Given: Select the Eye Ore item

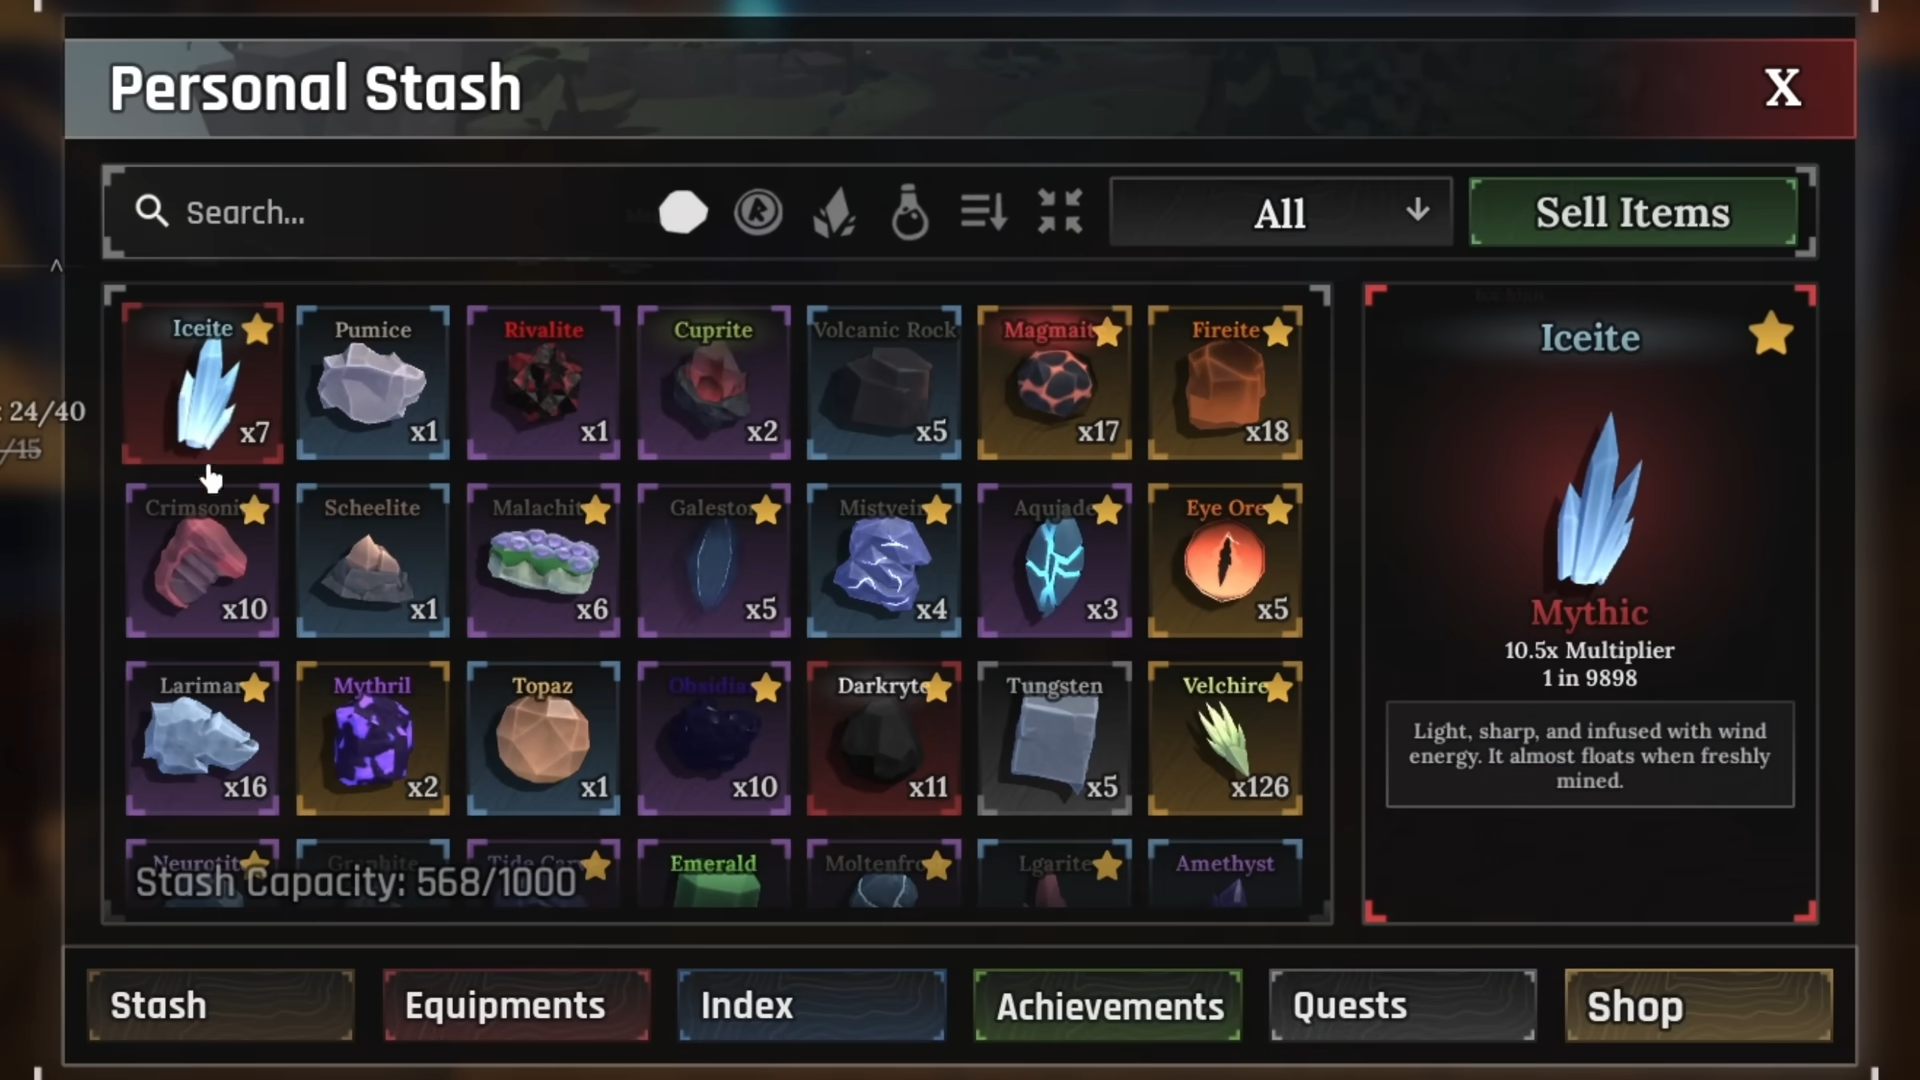Looking at the screenshot, I should click(1225, 560).
